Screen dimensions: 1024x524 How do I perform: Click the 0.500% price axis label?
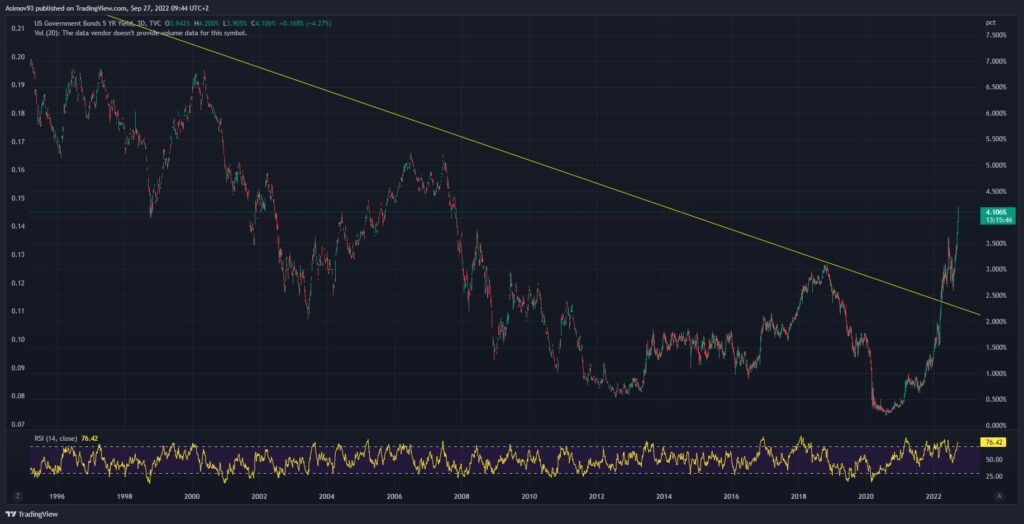996,399
